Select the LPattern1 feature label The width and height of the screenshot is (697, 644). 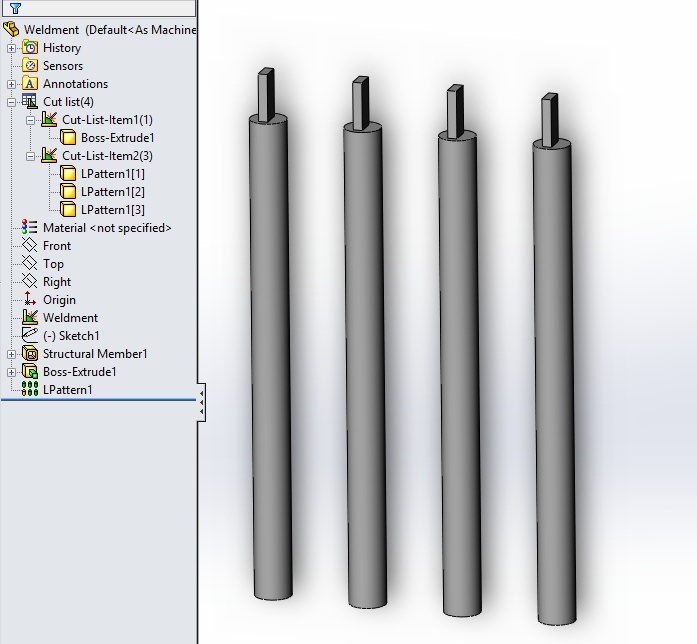pos(68,390)
